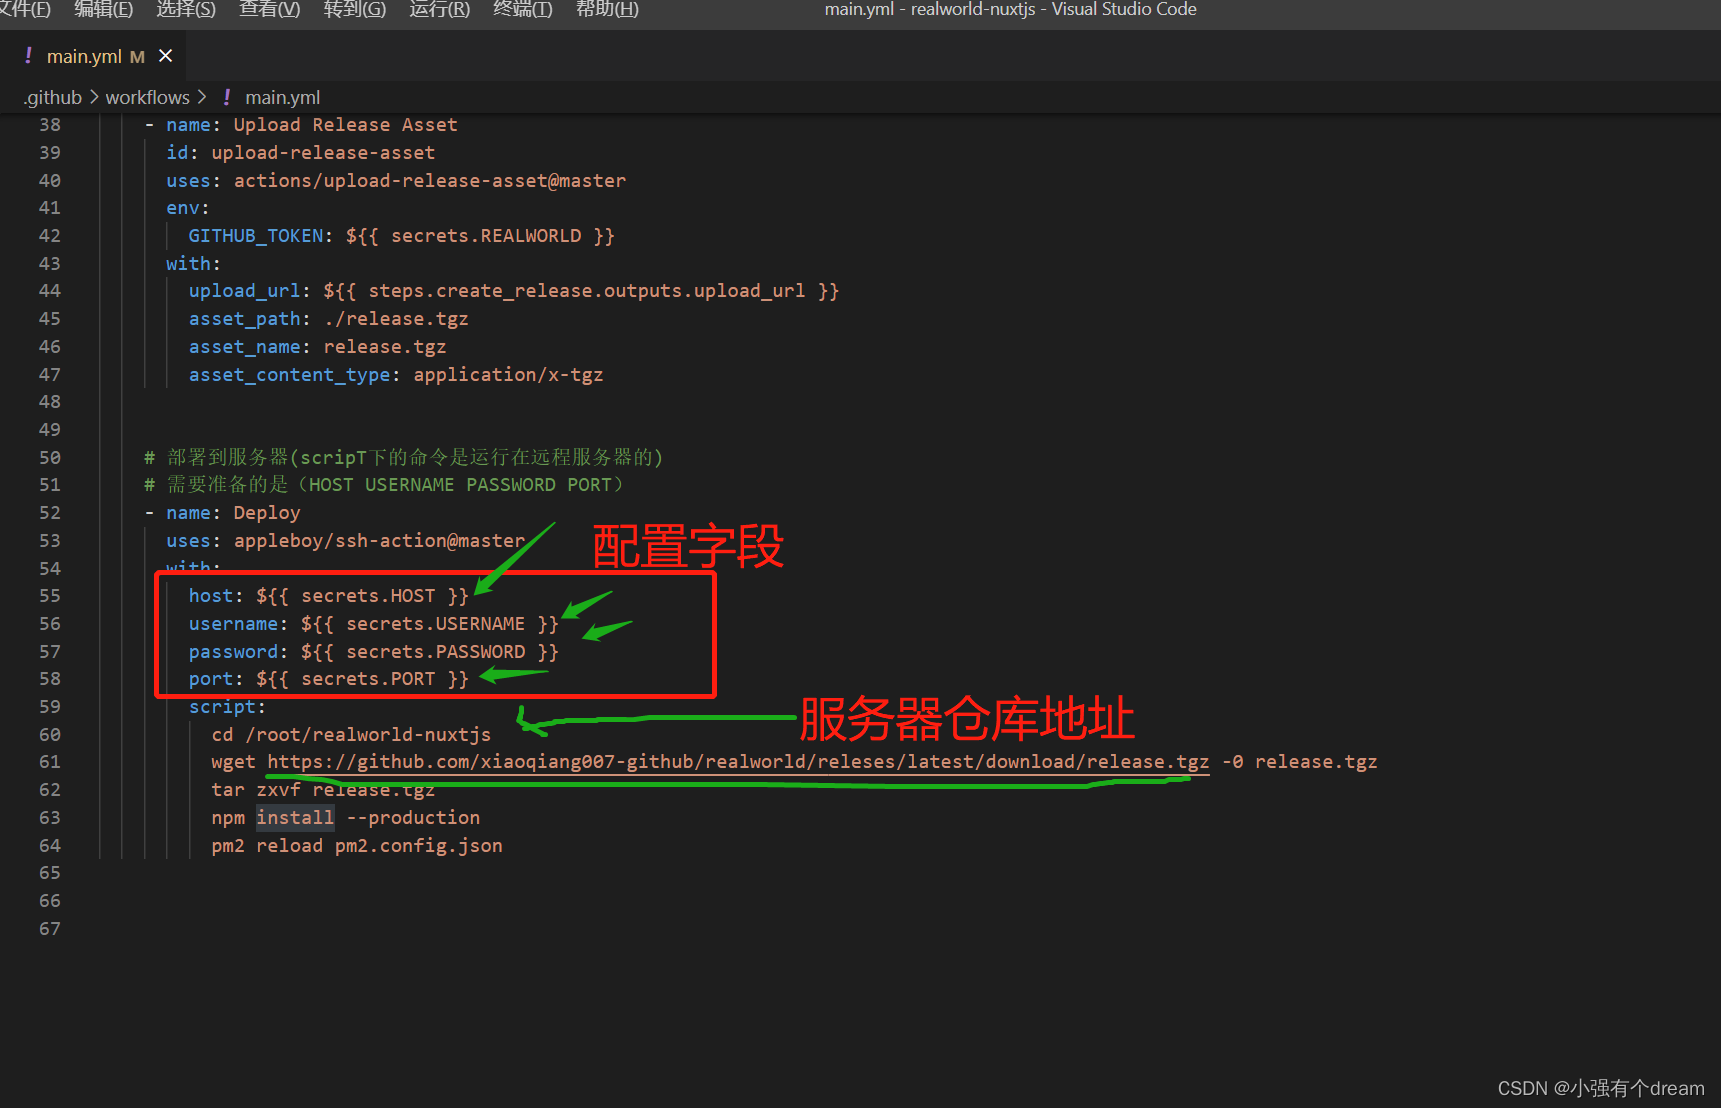Open the 帮助(H) menu
Image resolution: width=1721 pixels, height=1108 pixels.
click(607, 10)
